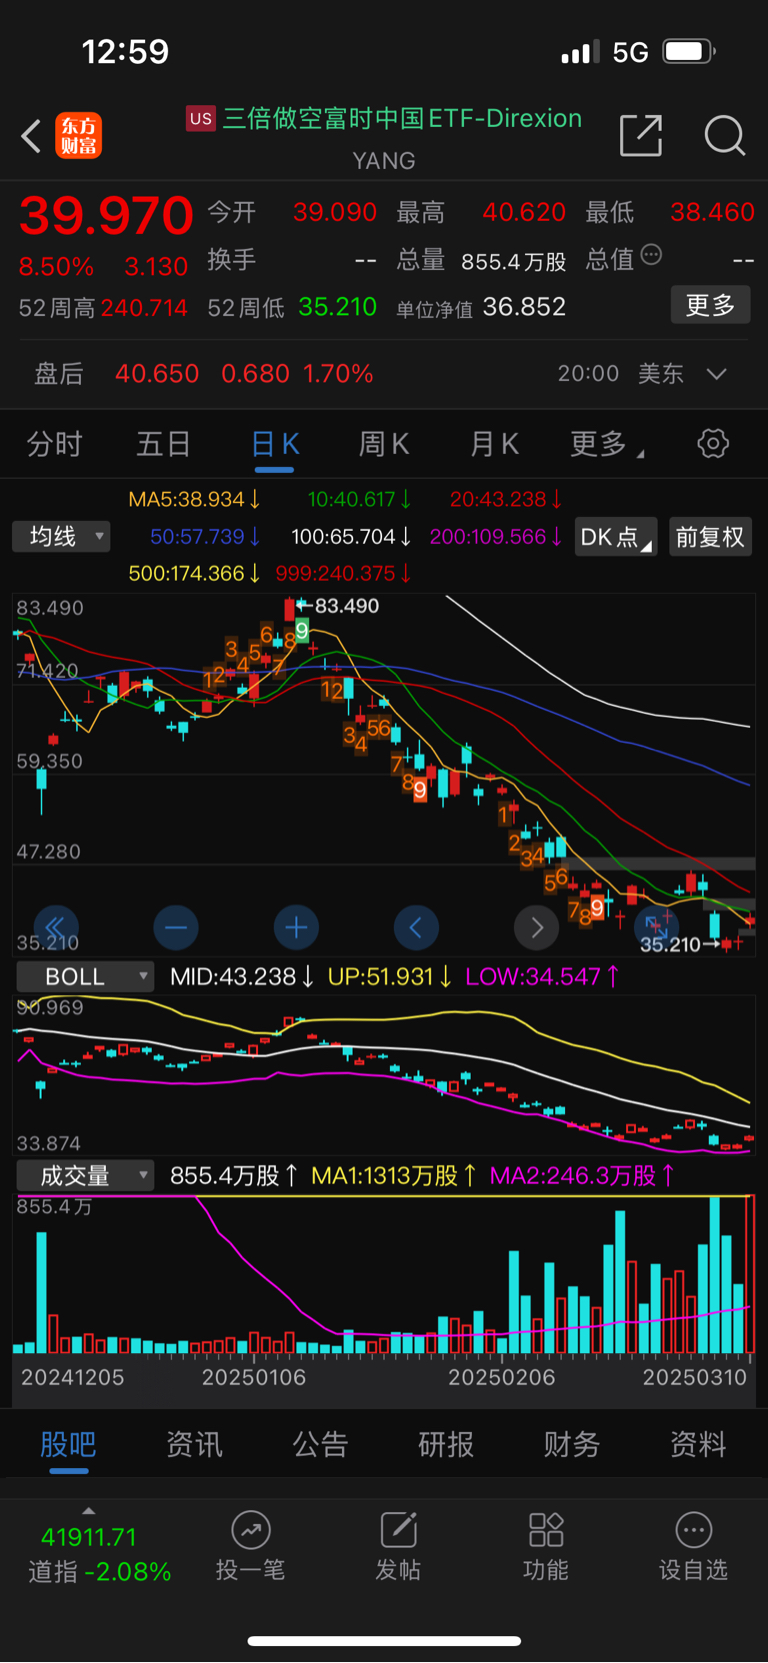Switch to 月K chart tab
The image size is (768, 1663).
point(494,444)
